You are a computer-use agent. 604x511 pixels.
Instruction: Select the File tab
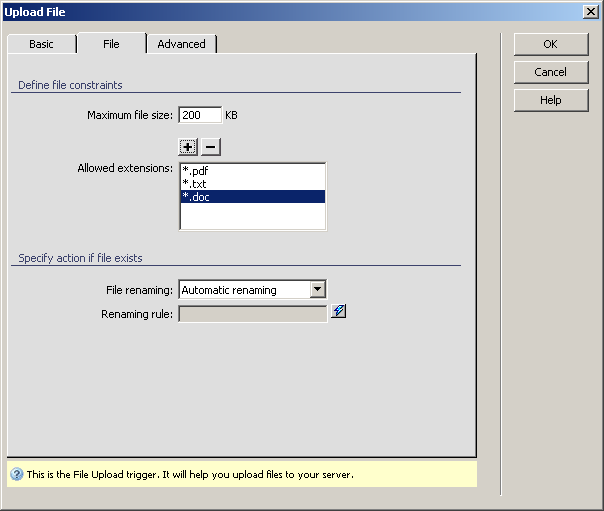(111, 44)
